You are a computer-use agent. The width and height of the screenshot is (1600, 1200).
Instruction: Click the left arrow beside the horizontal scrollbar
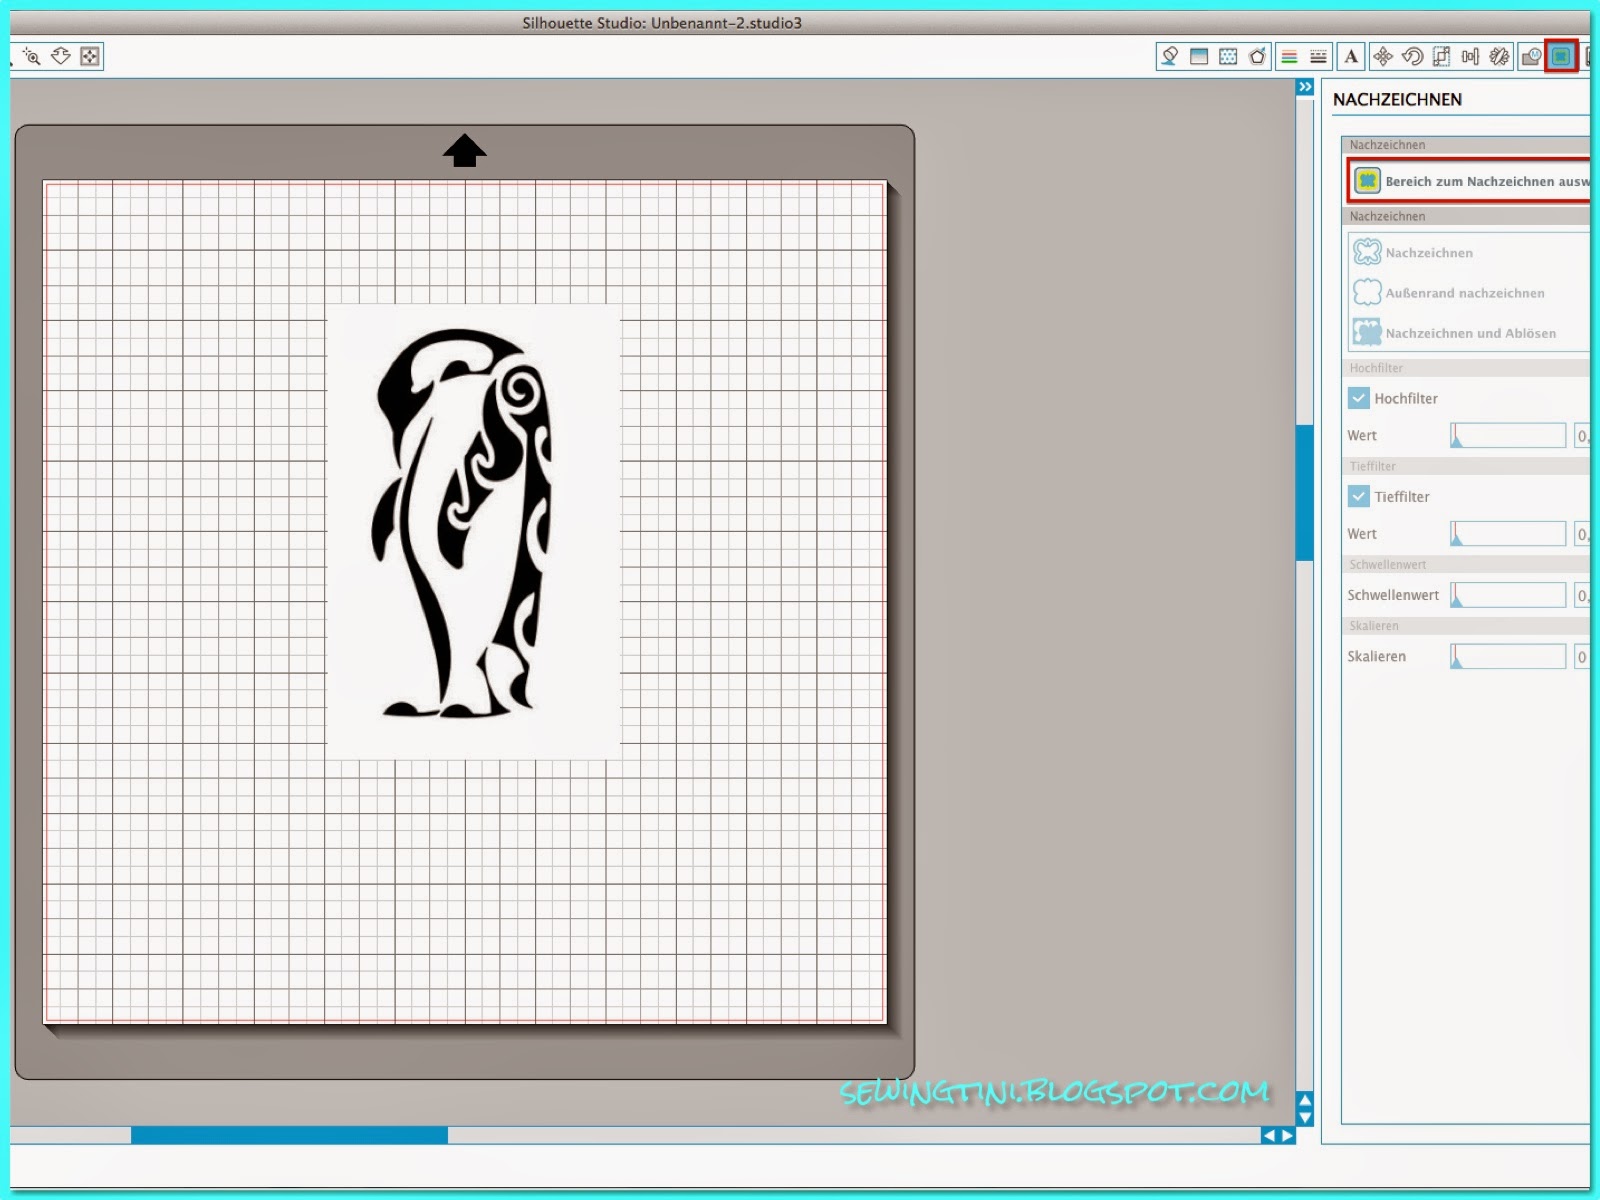(x=1268, y=1135)
